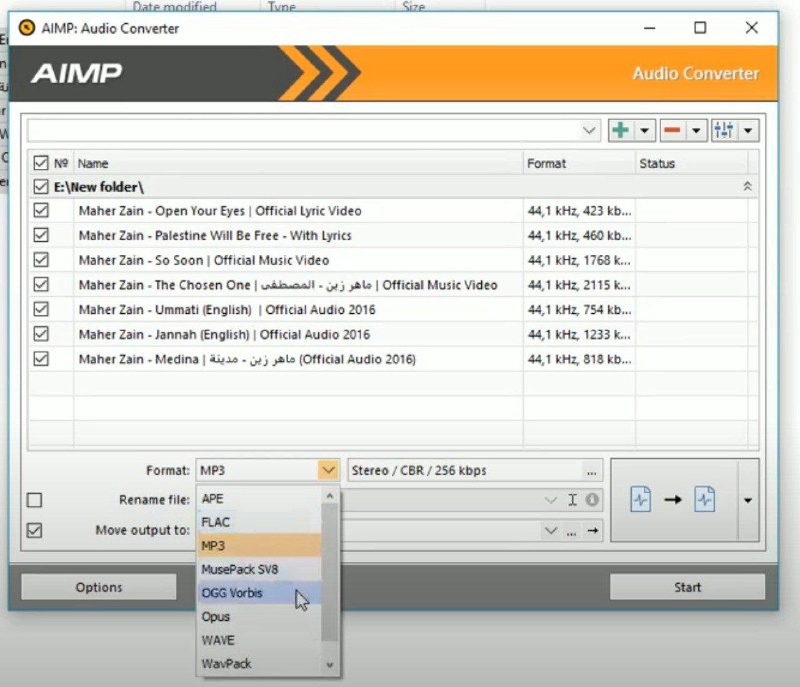Select the Open Your Eyes track row
This screenshot has width=800, height=687.
393,211
